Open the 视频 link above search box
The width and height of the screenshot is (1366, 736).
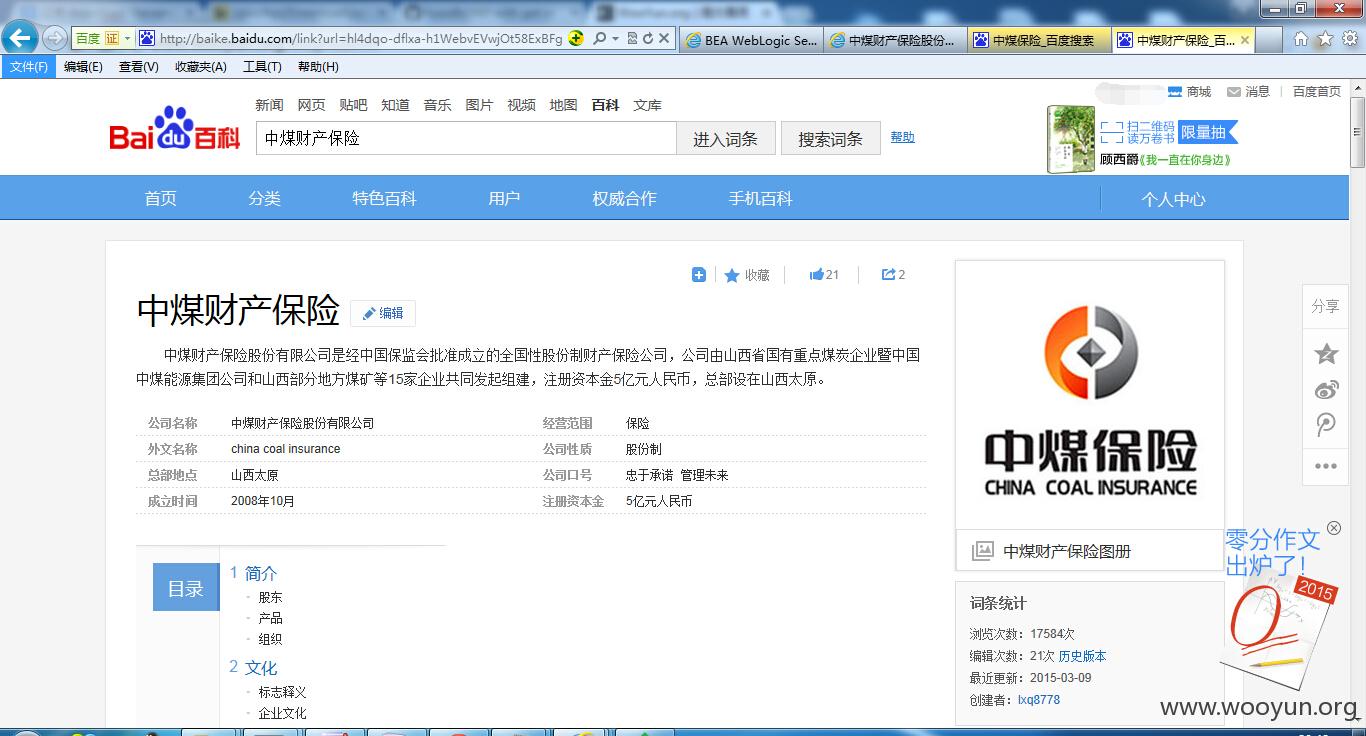pyautogui.click(x=521, y=105)
